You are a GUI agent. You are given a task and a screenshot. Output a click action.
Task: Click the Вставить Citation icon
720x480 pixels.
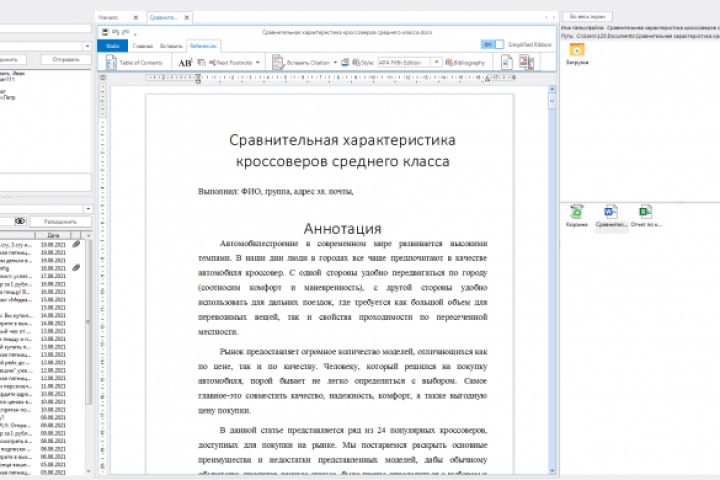click(x=277, y=62)
